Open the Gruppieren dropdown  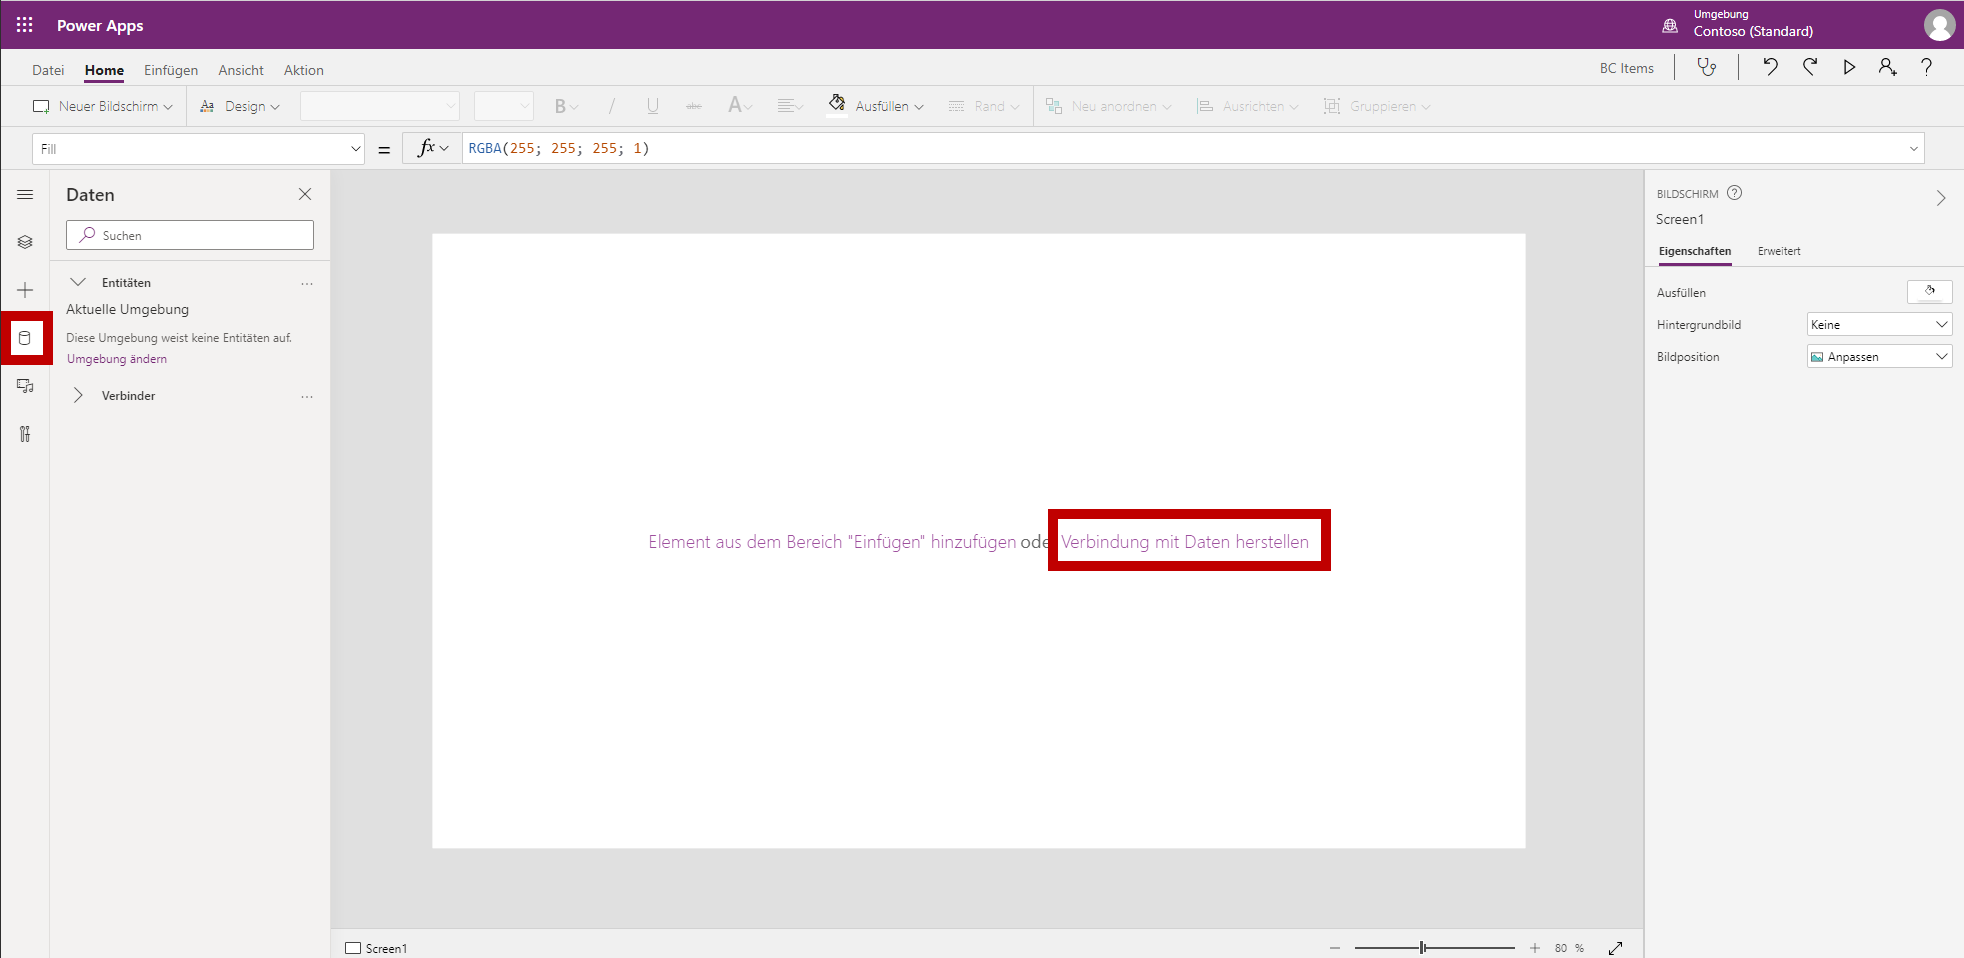tap(1377, 106)
